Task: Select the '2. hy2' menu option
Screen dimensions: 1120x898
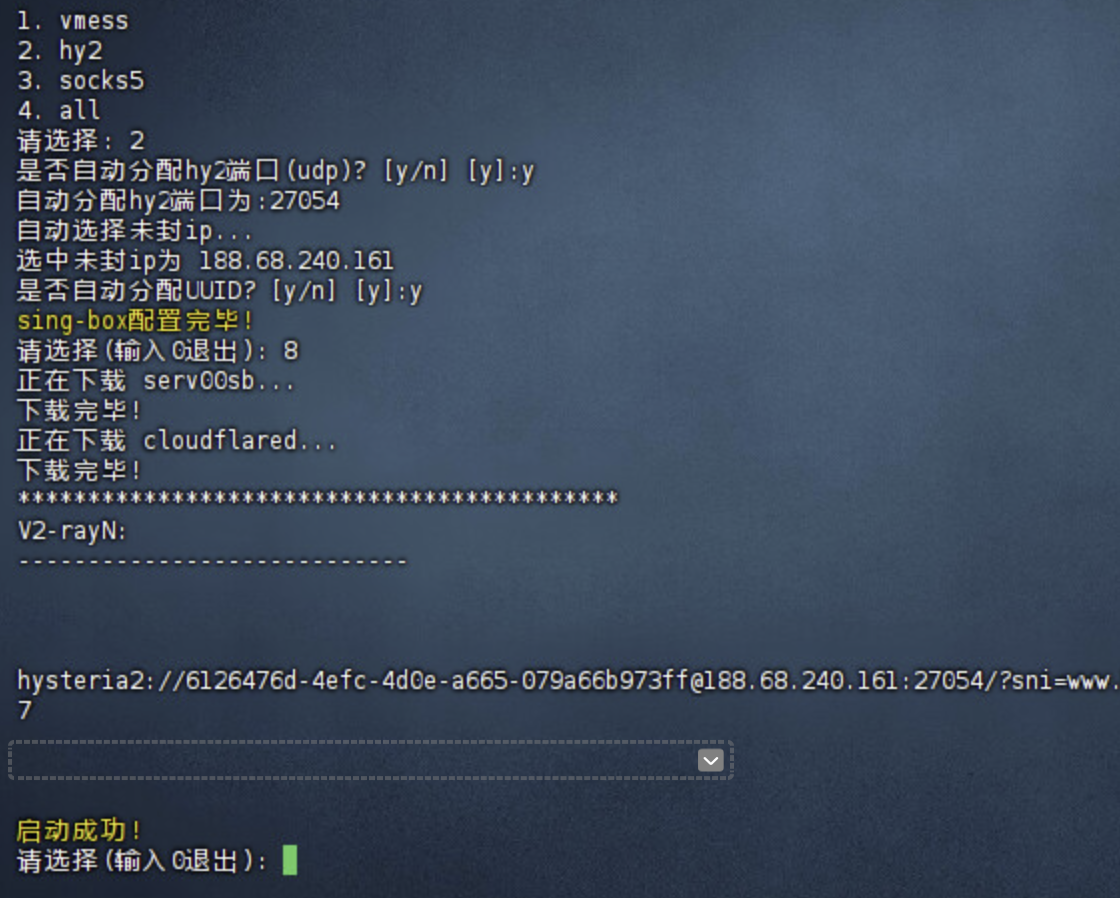Action: coord(60,51)
